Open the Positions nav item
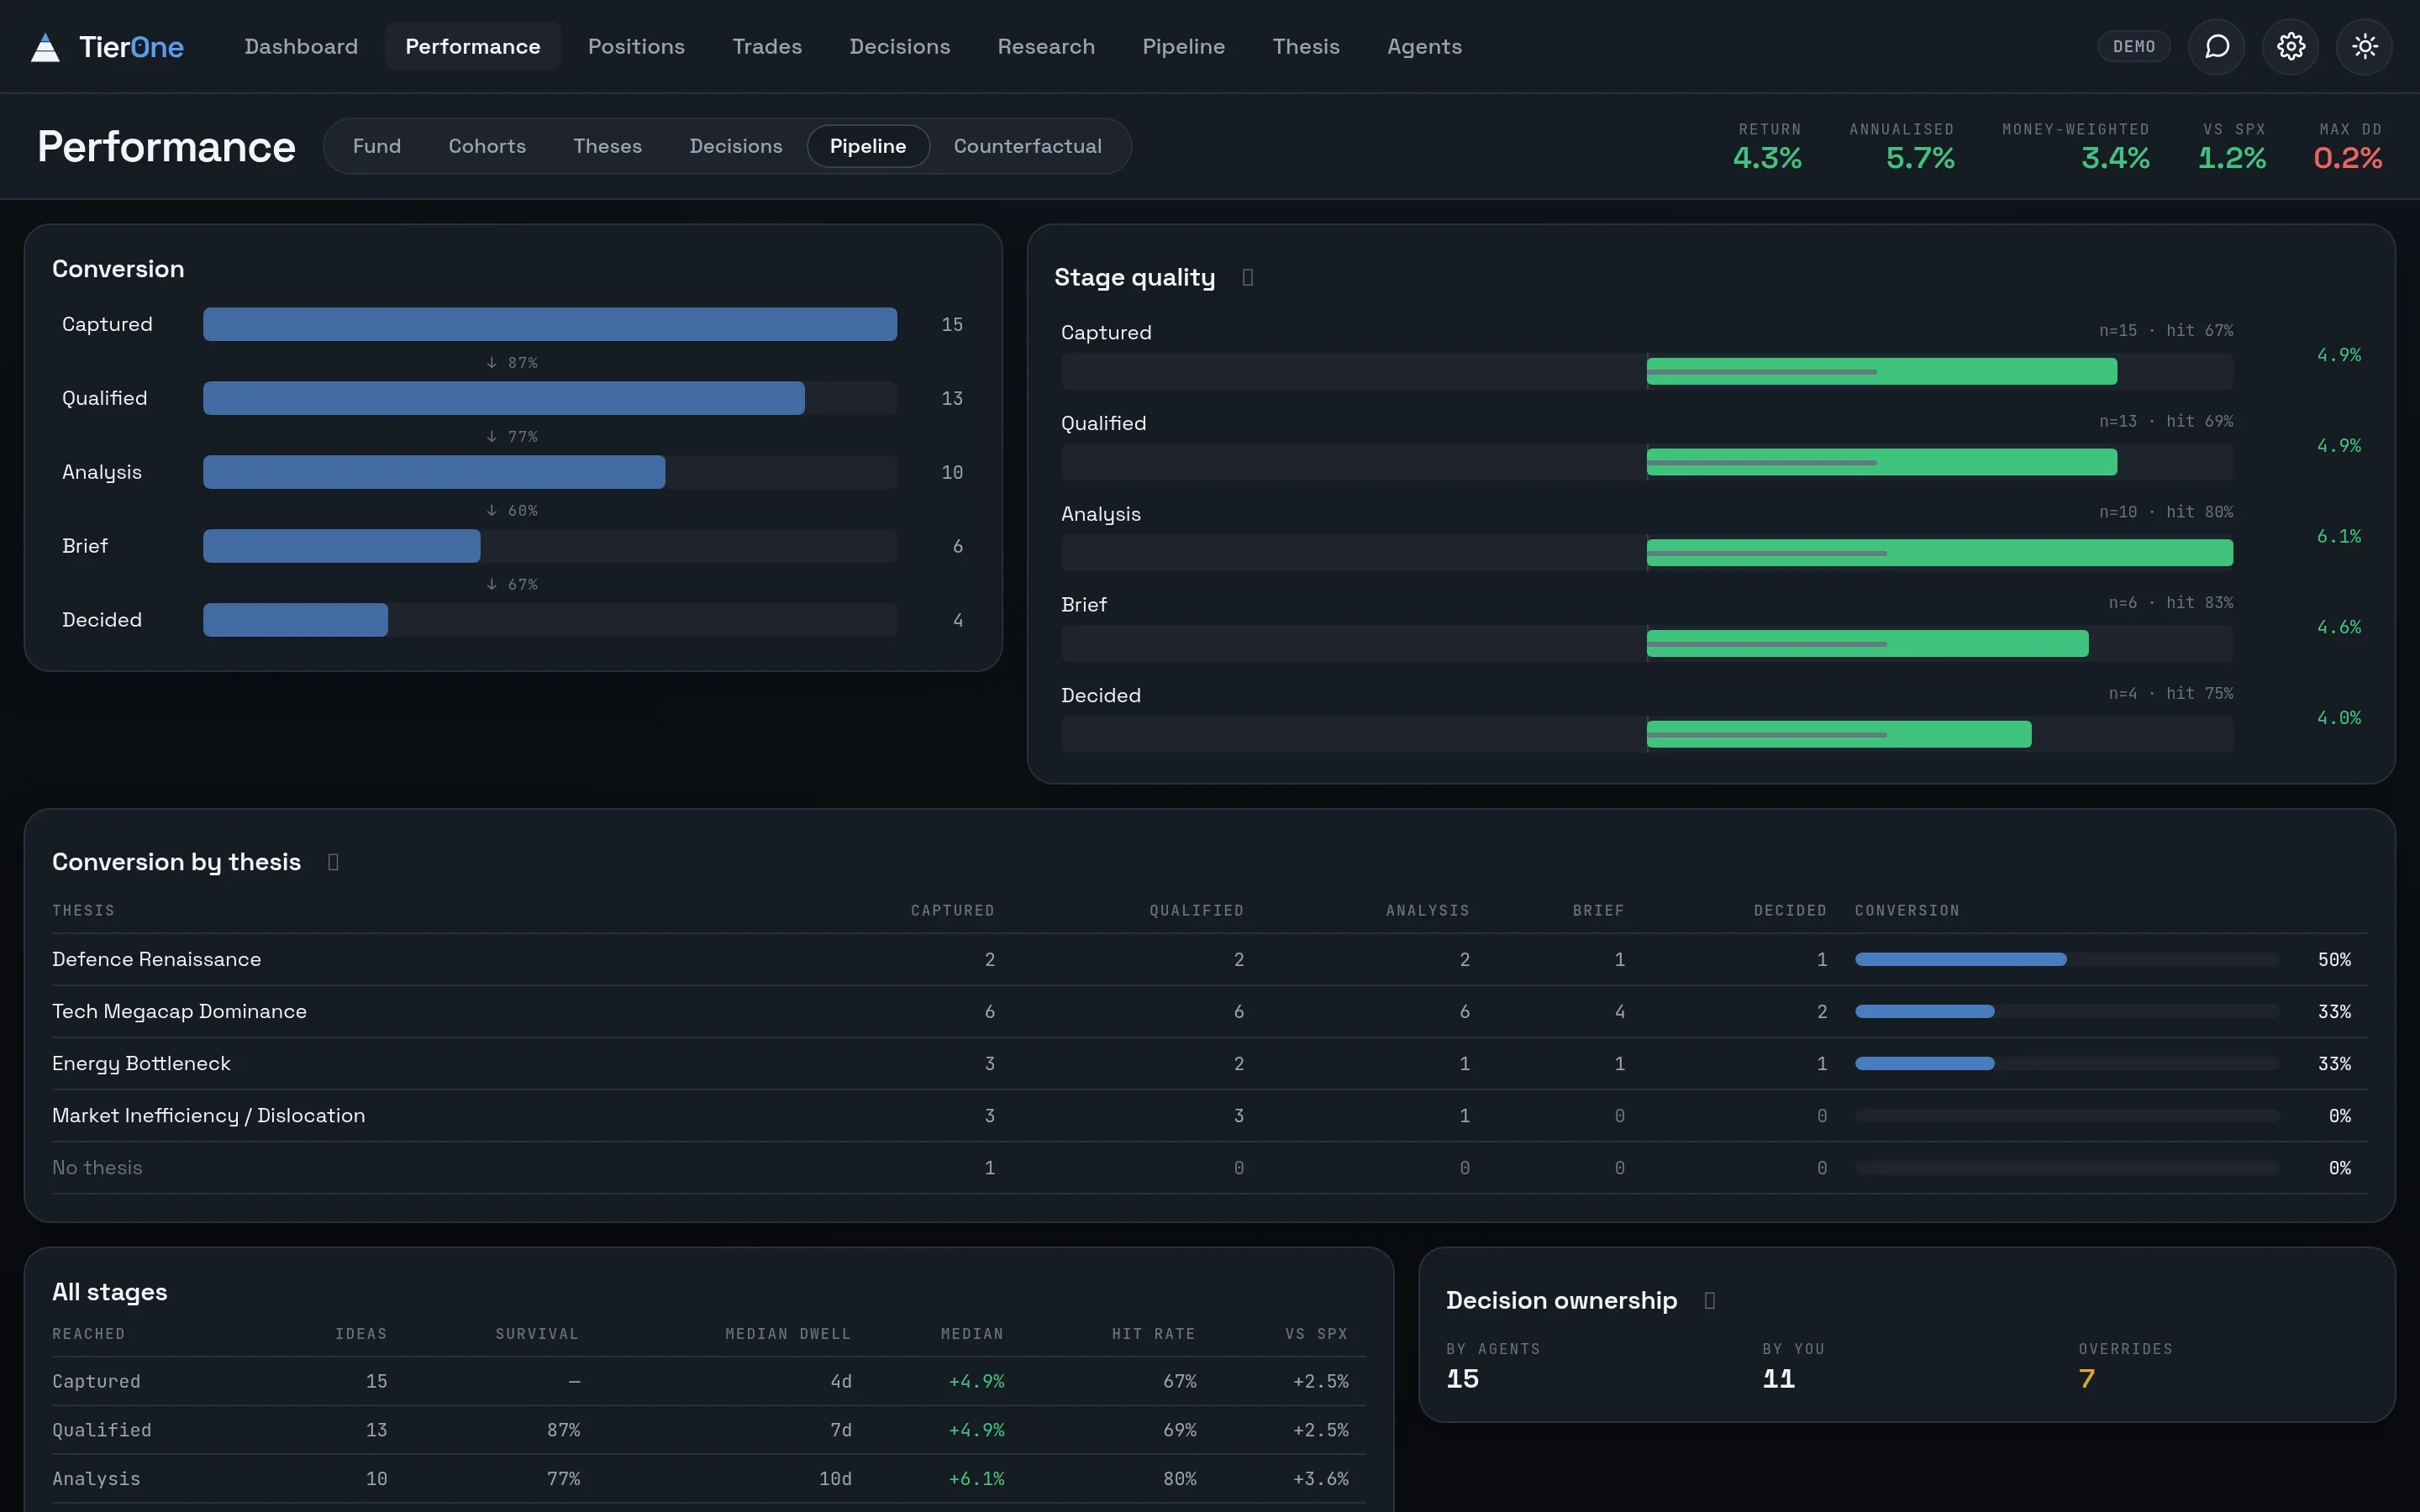Viewport: 2420px width, 1512px height. (636, 47)
